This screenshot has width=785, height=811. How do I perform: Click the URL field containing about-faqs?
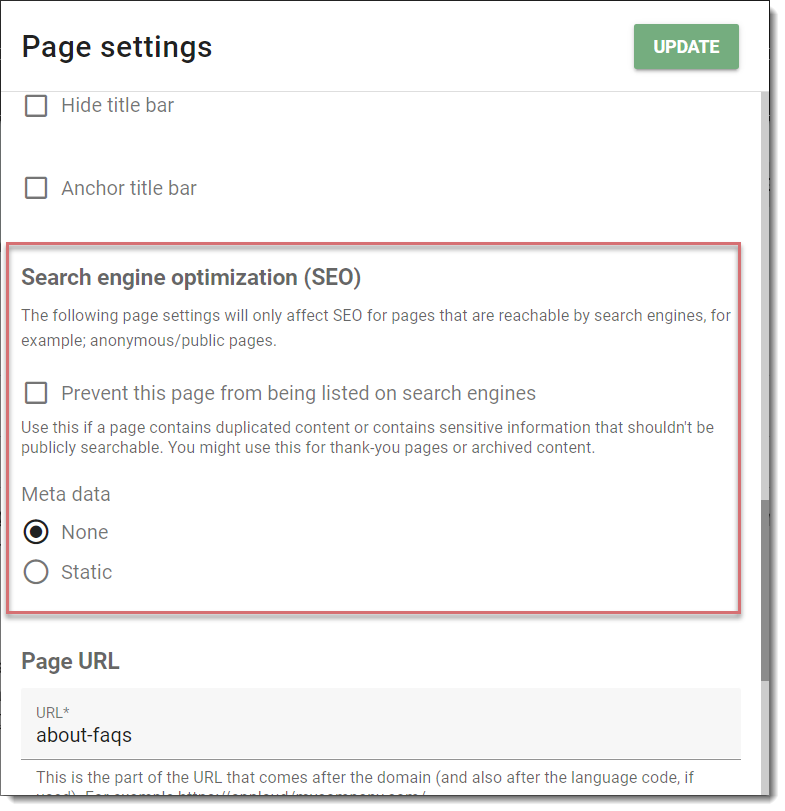point(381,724)
